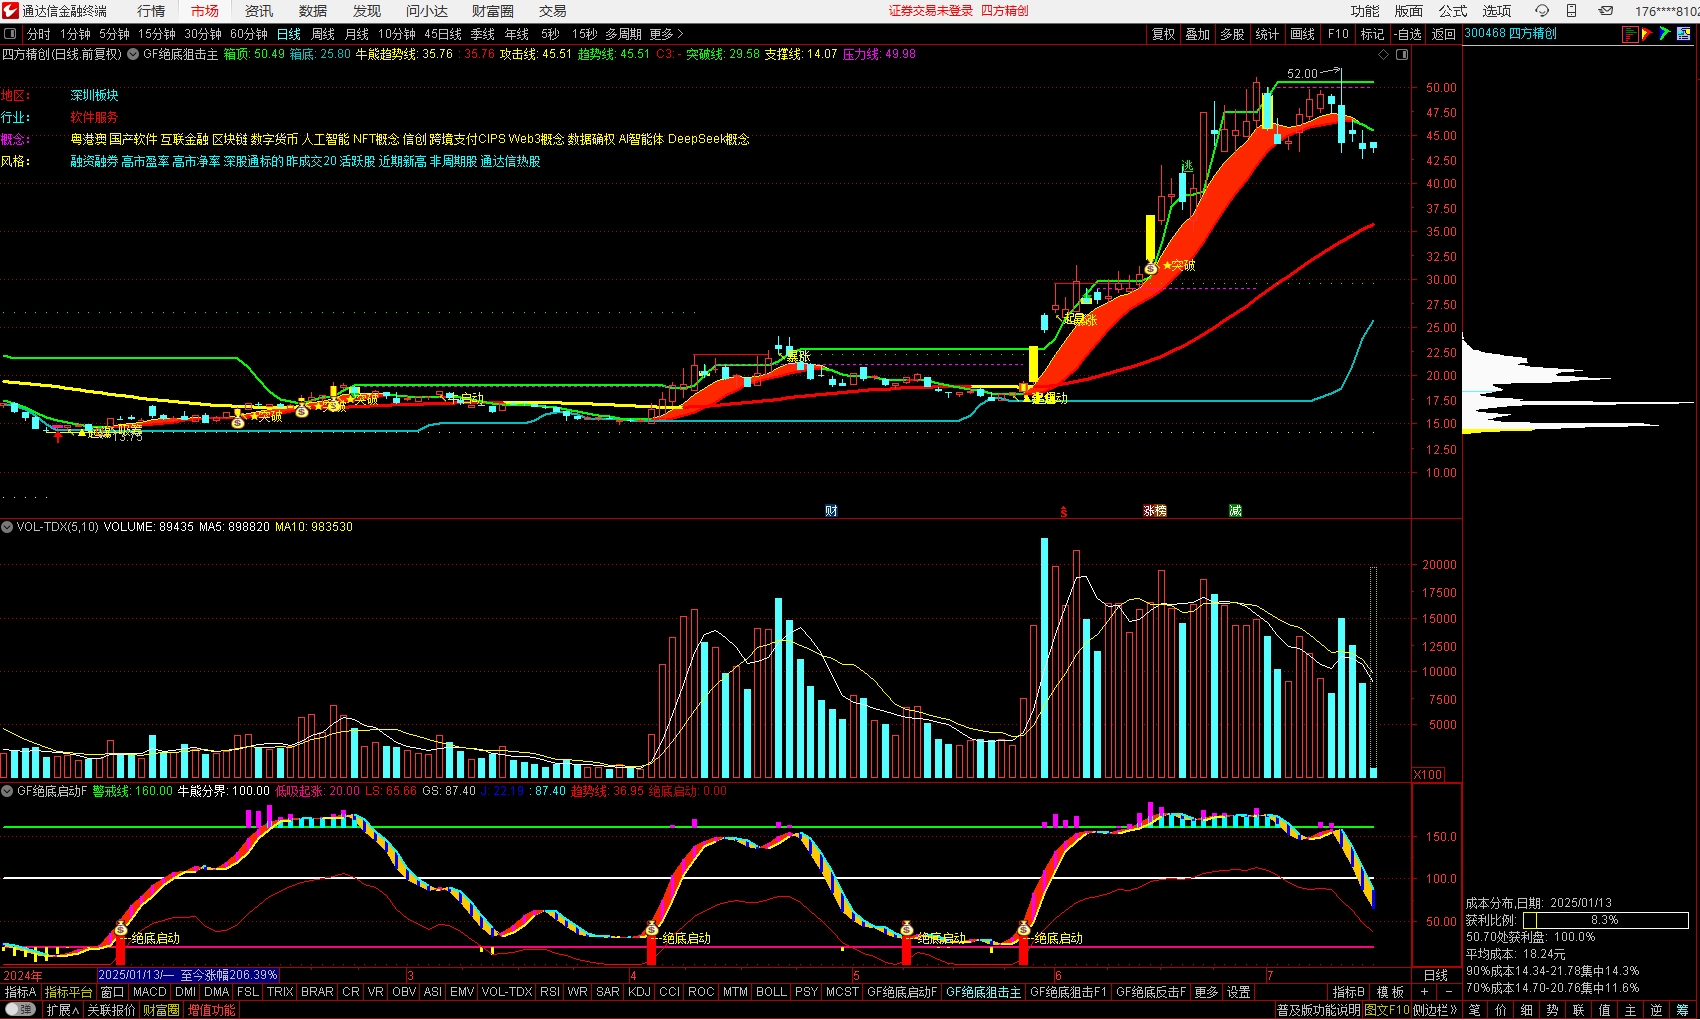Toggle the 弹 popup switch
Image resolution: width=1700 pixels, height=1020 pixels.
[20, 1010]
